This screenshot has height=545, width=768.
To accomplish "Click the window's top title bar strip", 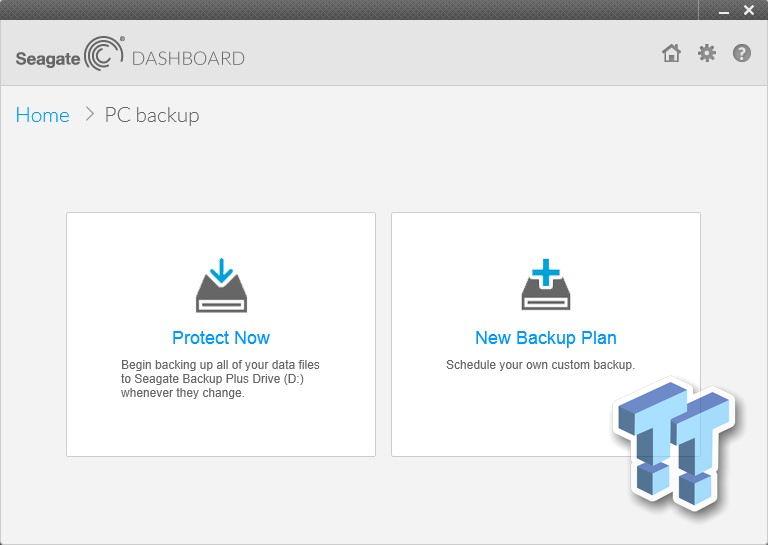I will (350, 10).
